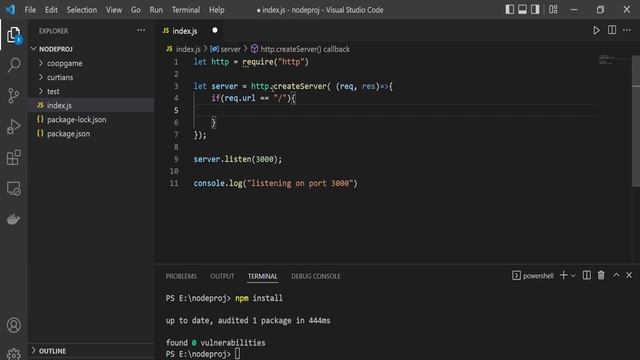Toggle the bottom panel layout

point(522,9)
